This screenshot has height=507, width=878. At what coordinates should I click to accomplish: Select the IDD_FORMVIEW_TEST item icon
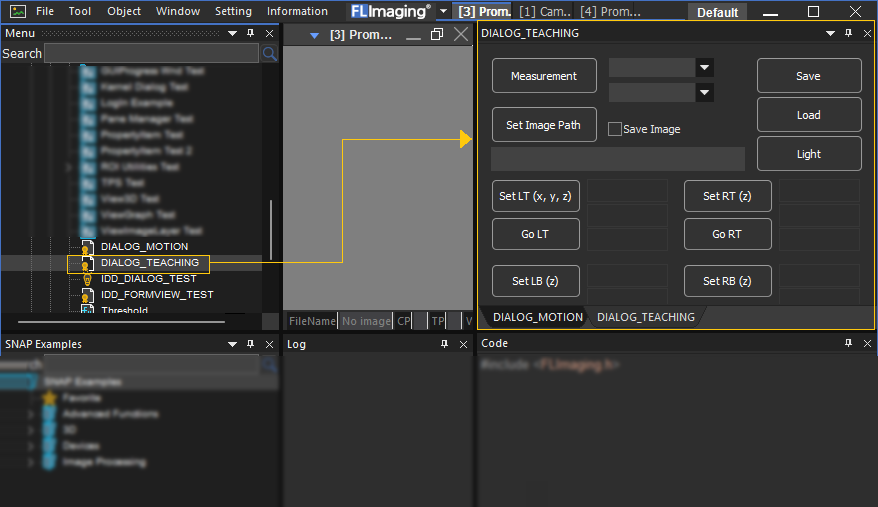tap(87, 295)
